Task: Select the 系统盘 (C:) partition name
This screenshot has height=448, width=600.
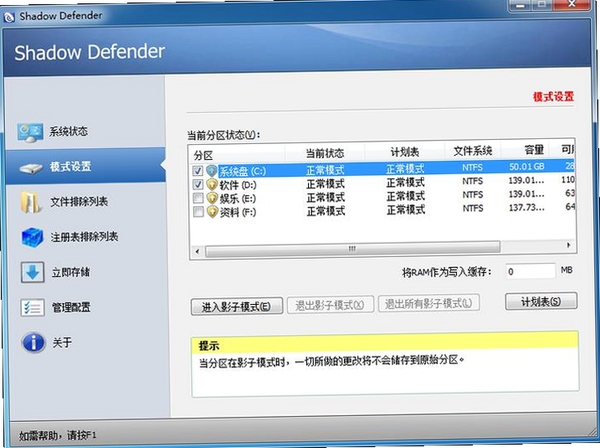Action: tap(243, 171)
